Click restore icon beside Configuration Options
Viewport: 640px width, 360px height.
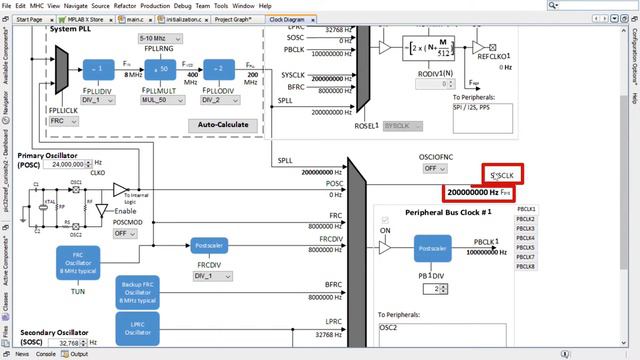(x=635, y=19)
